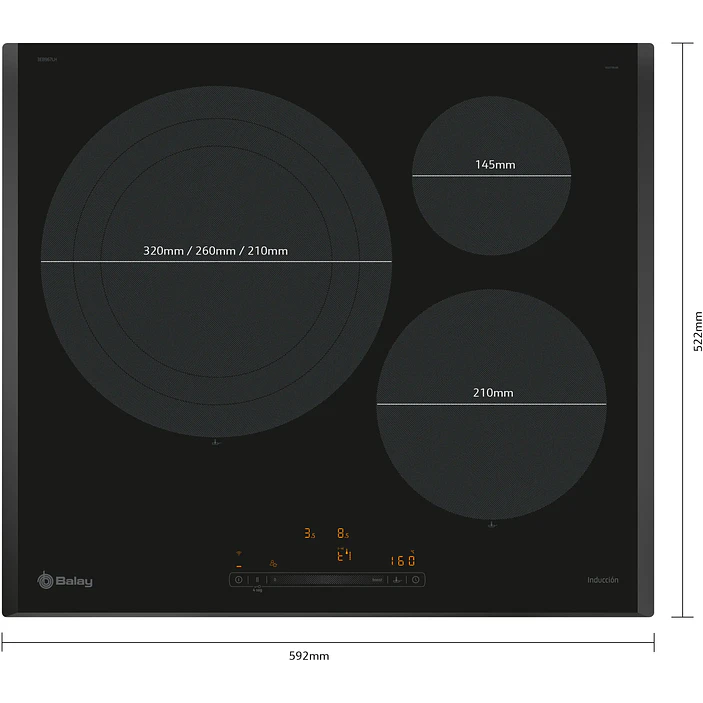Click the 592mm width dimension label
This screenshot has width=703, height=703.
click(x=309, y=656)
